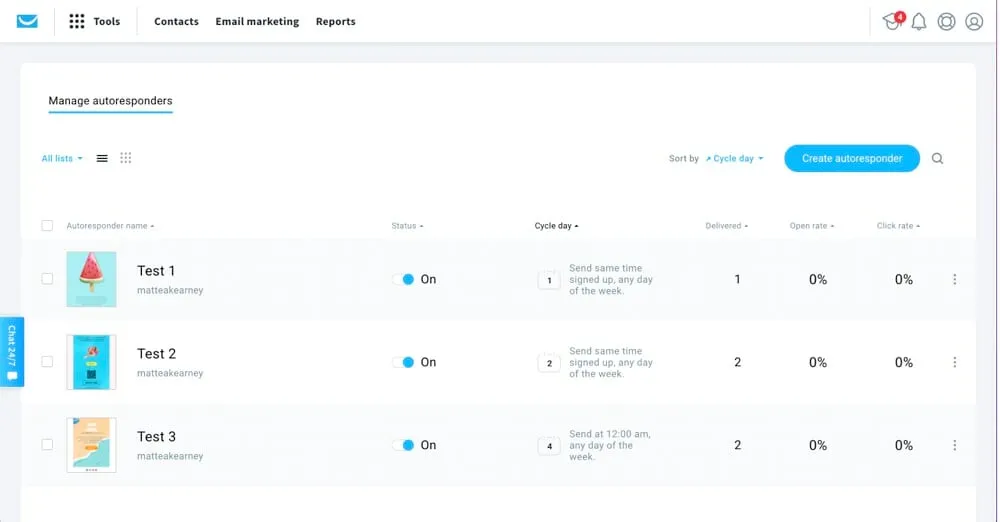Open the help lifebuoy icon
This screenshot has height=522, width=1000.
(946, 21)
